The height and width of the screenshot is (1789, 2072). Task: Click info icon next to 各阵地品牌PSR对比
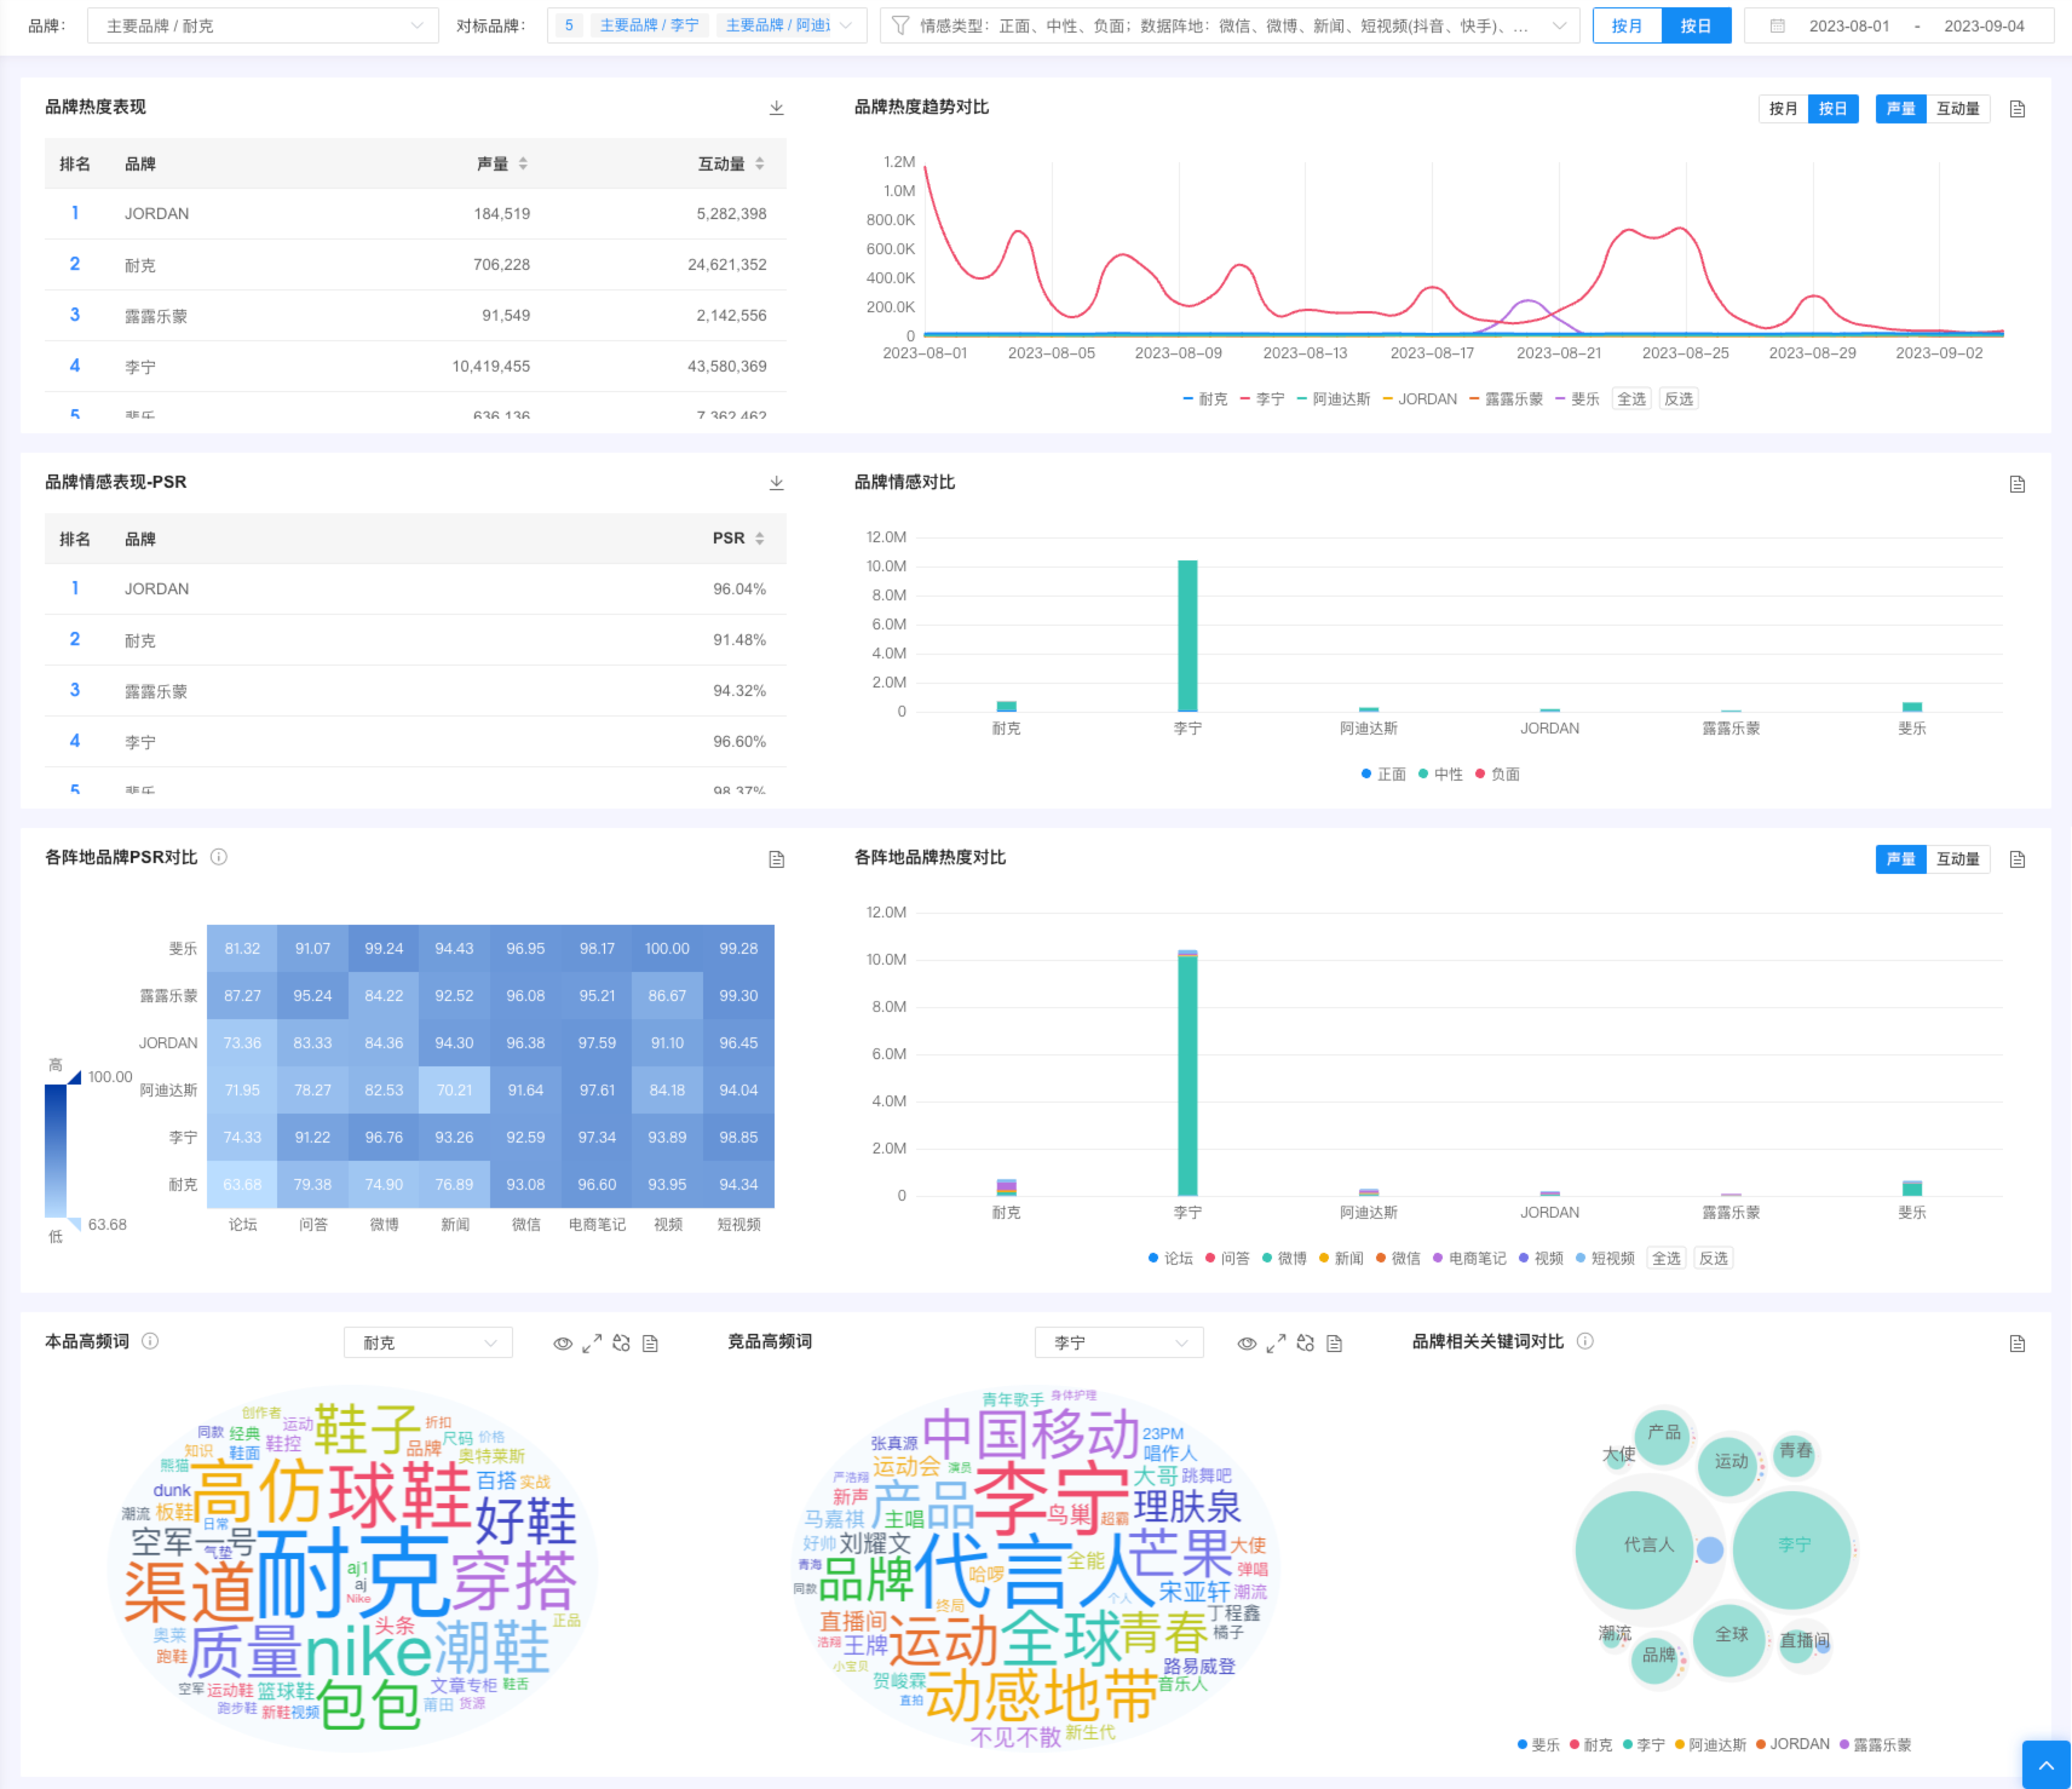(219, 857)
